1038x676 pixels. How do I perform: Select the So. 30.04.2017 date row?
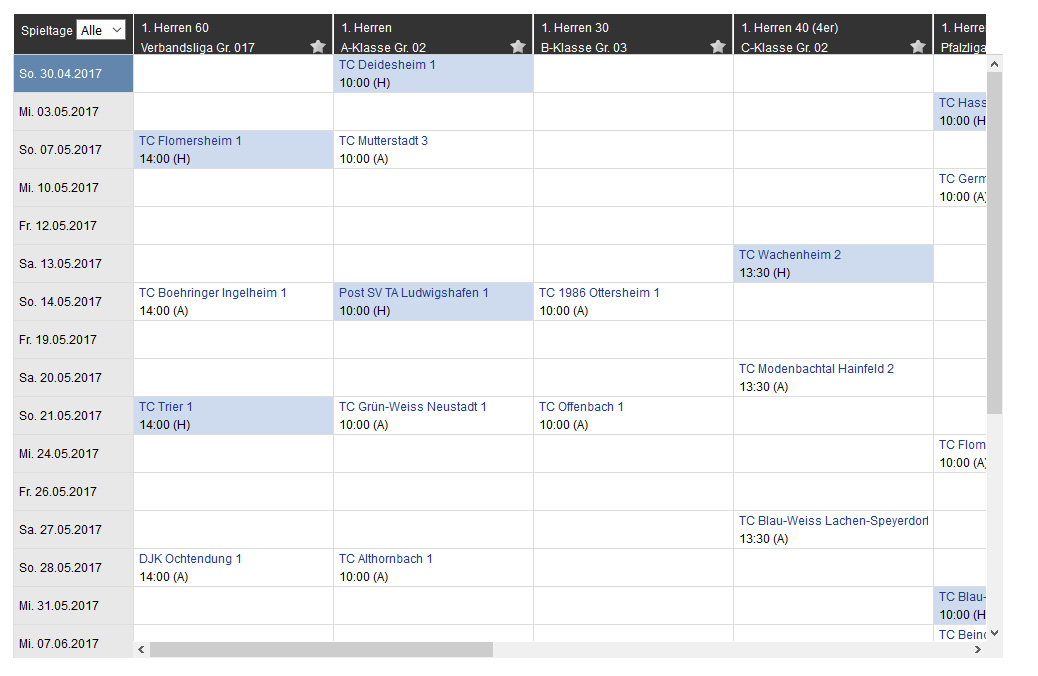[73, 73]
